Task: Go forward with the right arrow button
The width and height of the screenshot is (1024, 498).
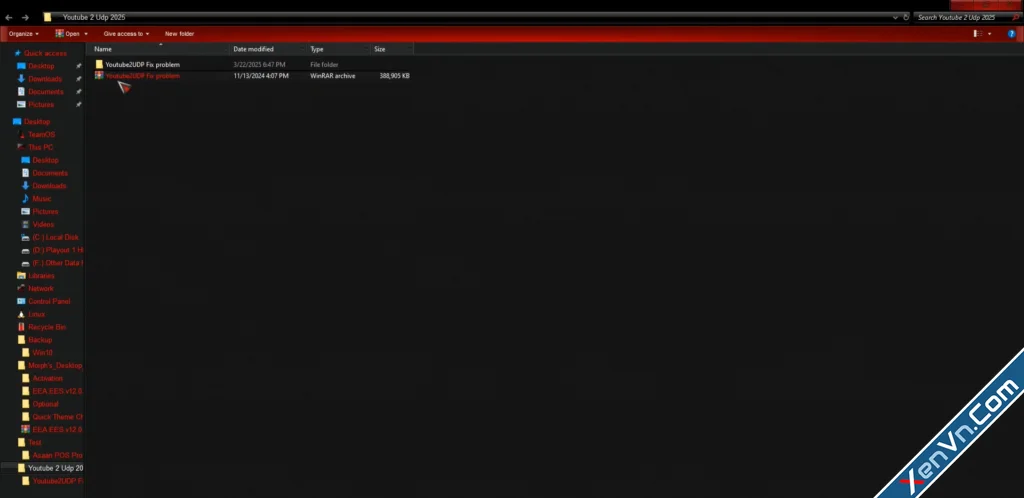Action: pos(25,18)
